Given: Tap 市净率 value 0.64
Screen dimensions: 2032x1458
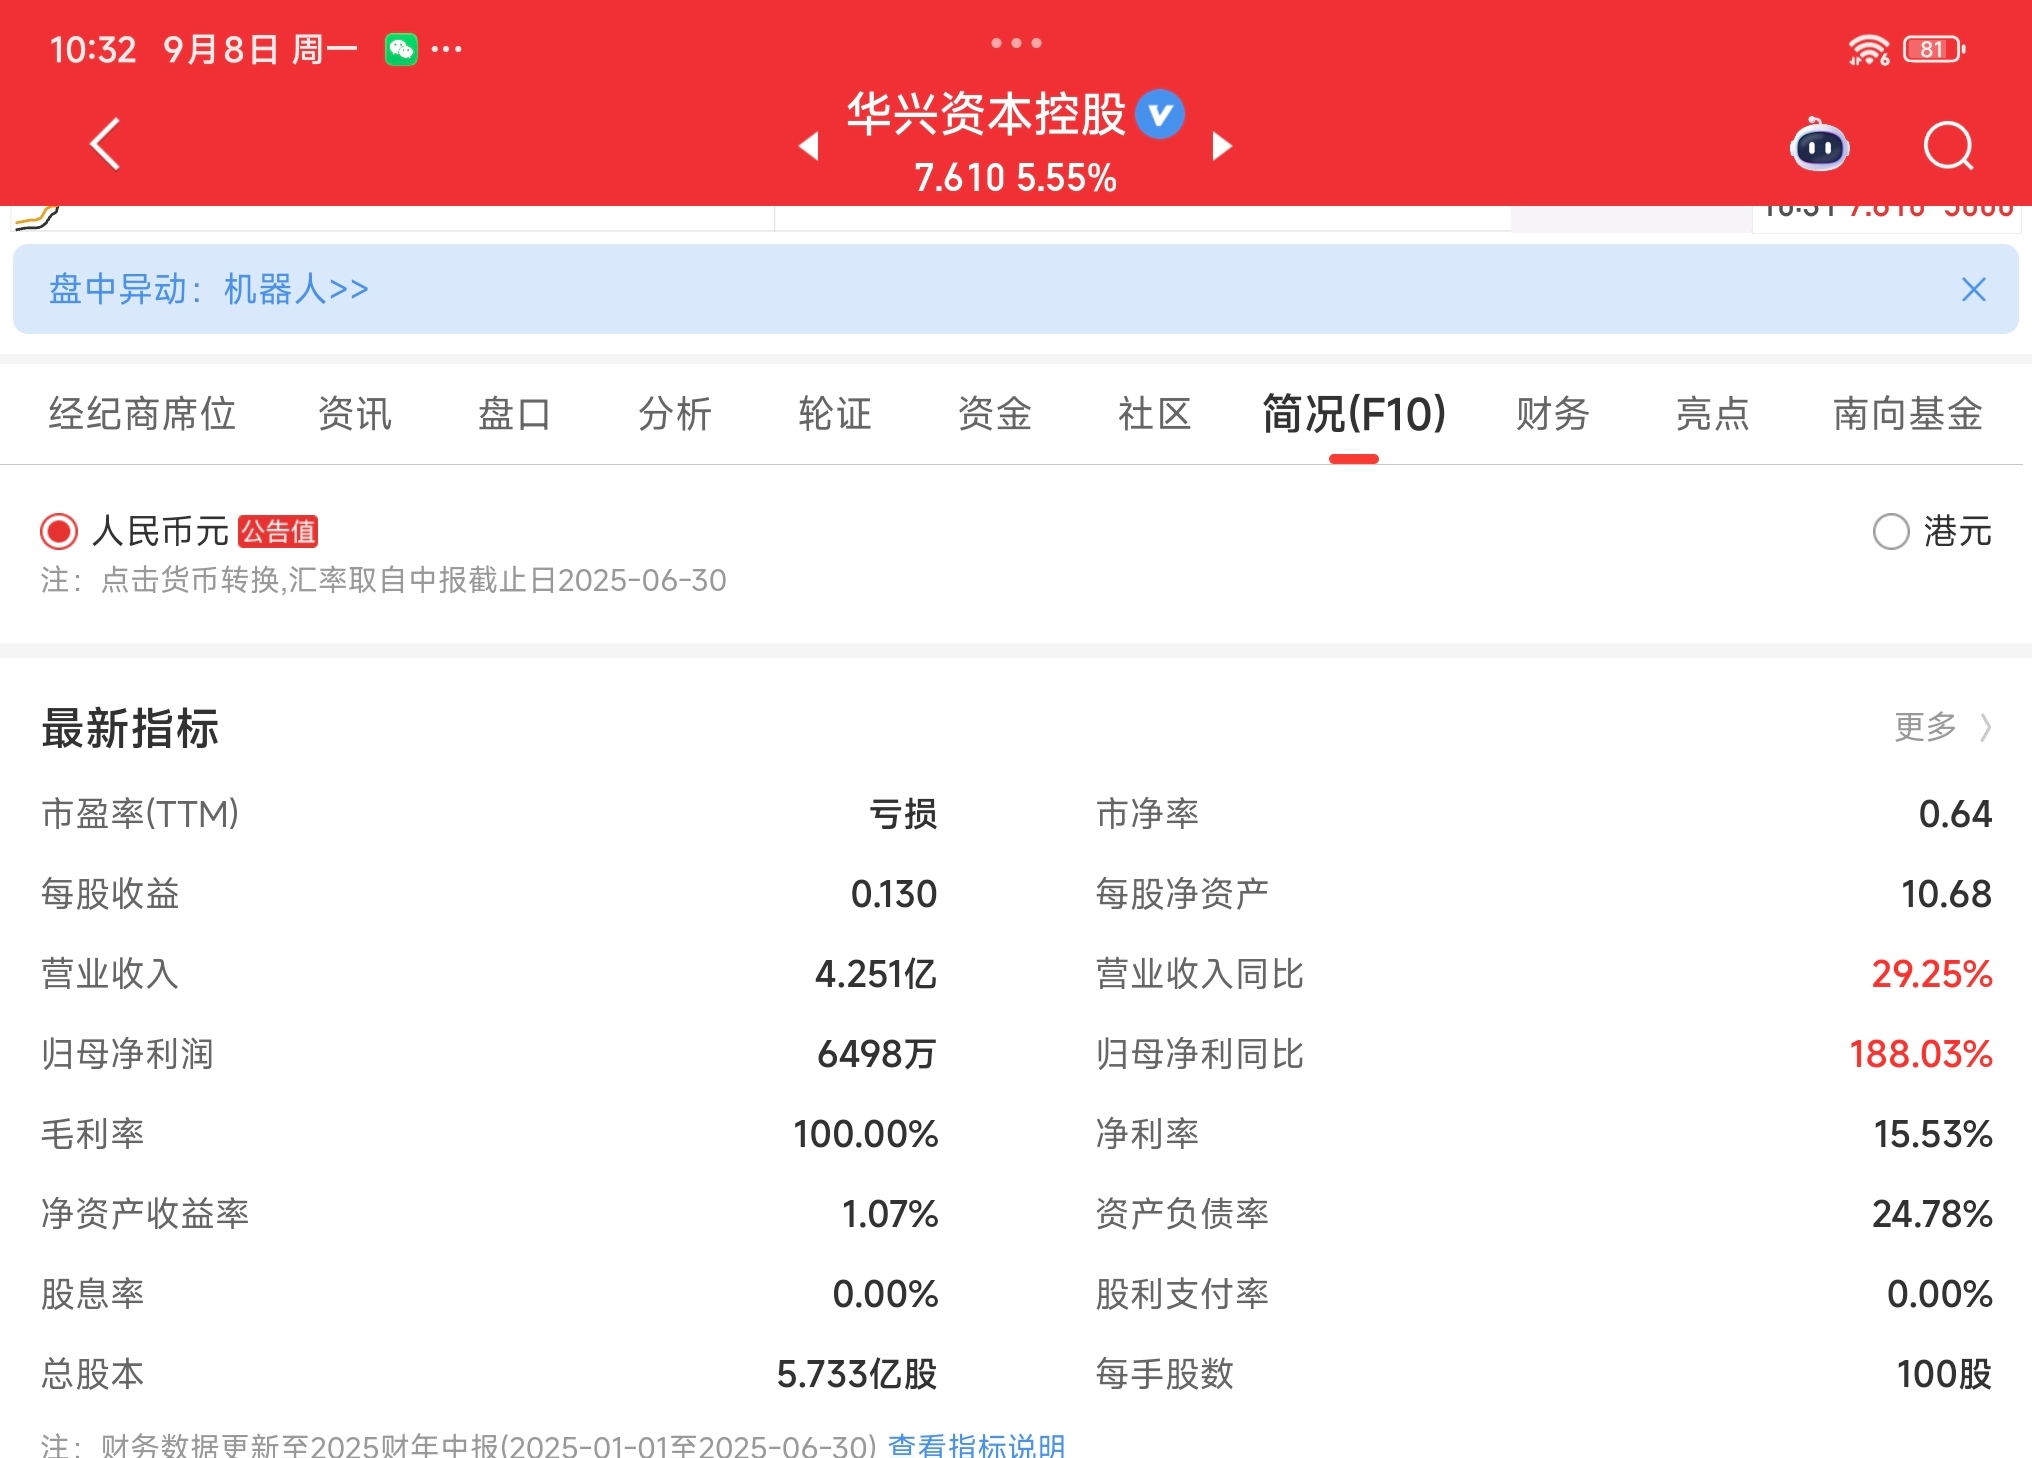Looking at the screenshot, I should coord(1955,814).
